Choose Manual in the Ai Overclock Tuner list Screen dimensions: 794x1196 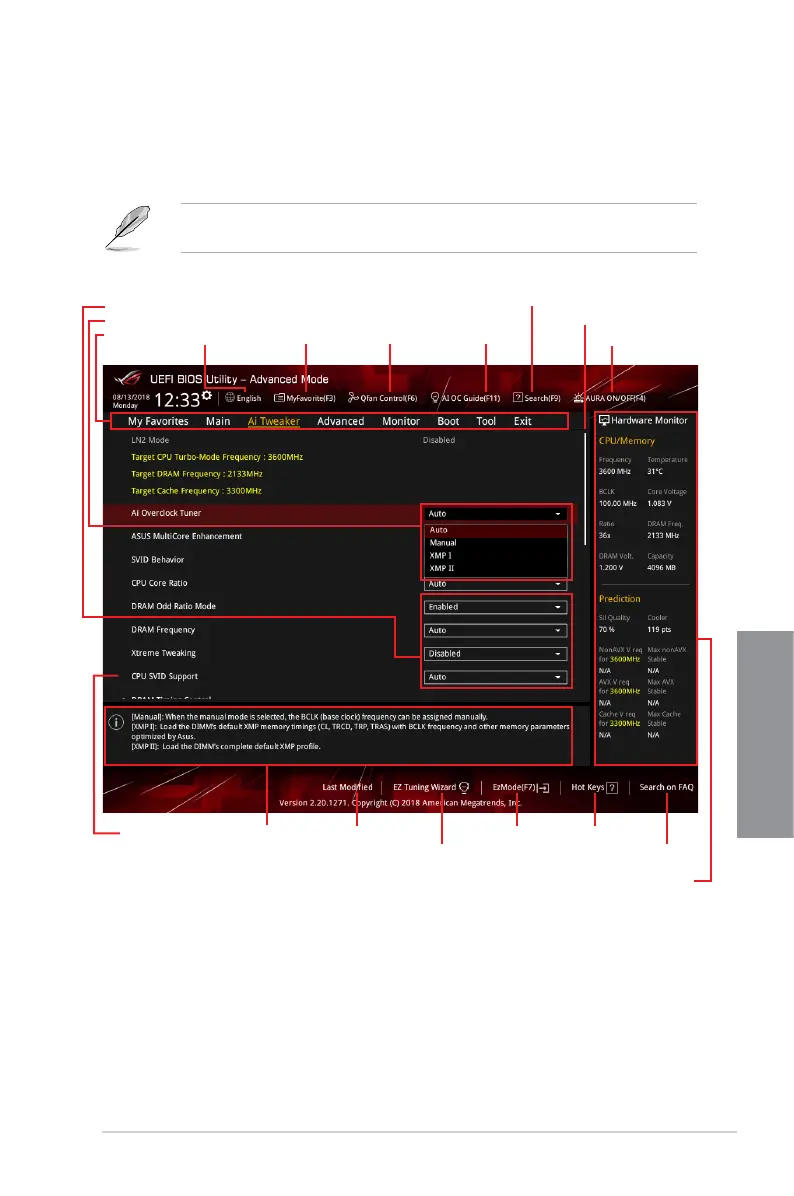496,543
